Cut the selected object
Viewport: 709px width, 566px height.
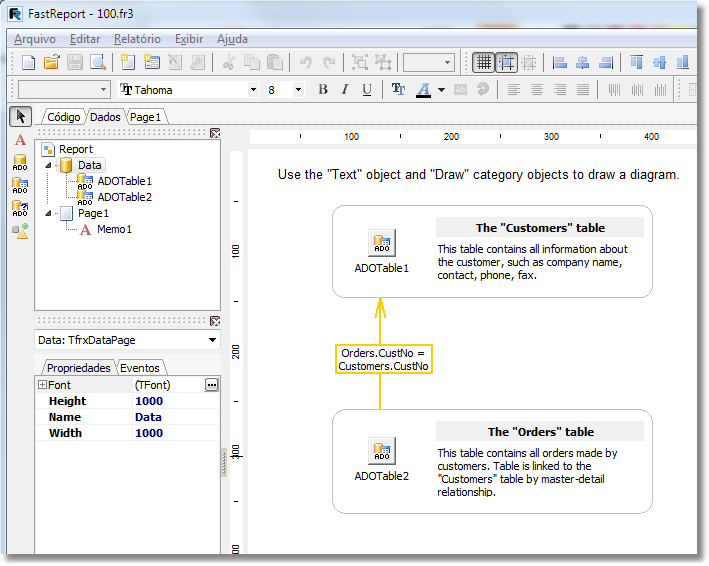pyautogui.click(x=228, y=62)
